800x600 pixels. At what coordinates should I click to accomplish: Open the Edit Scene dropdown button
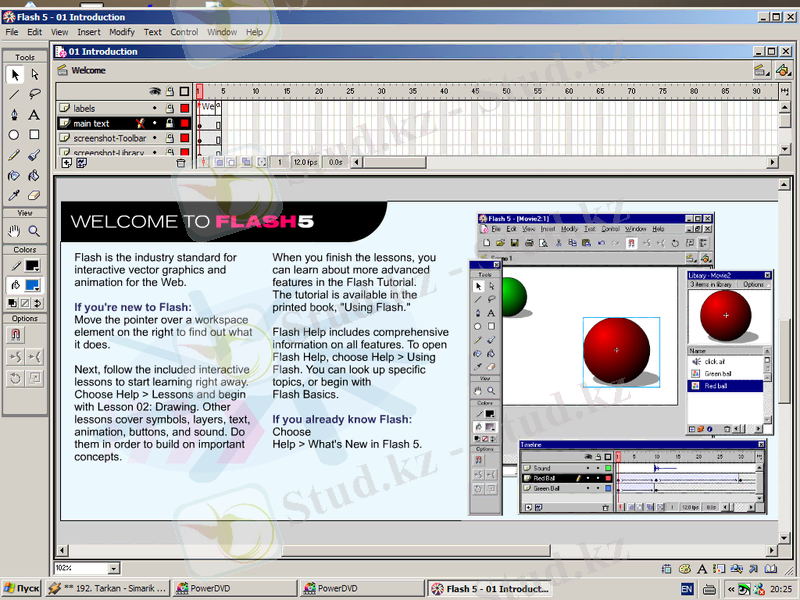coord(761,70)
